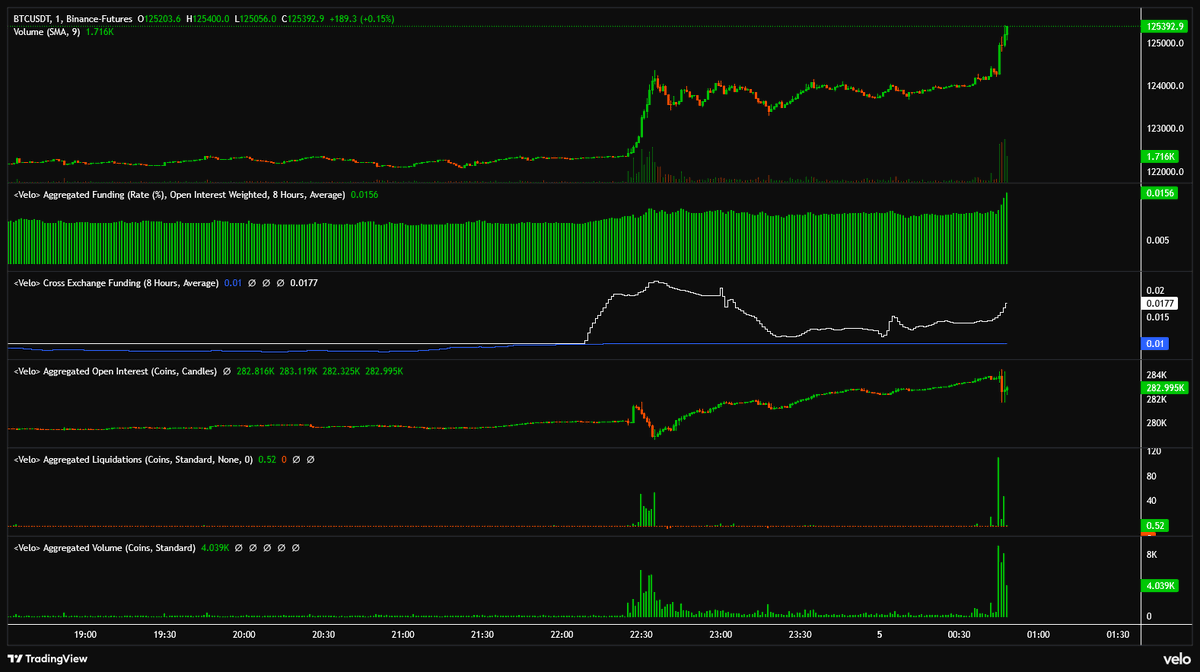Image resolution: width=1200 pixels, height=672 pixels.
Task: Select the Cross Exchange Funding indicator legend
Action: pos(115,283)
